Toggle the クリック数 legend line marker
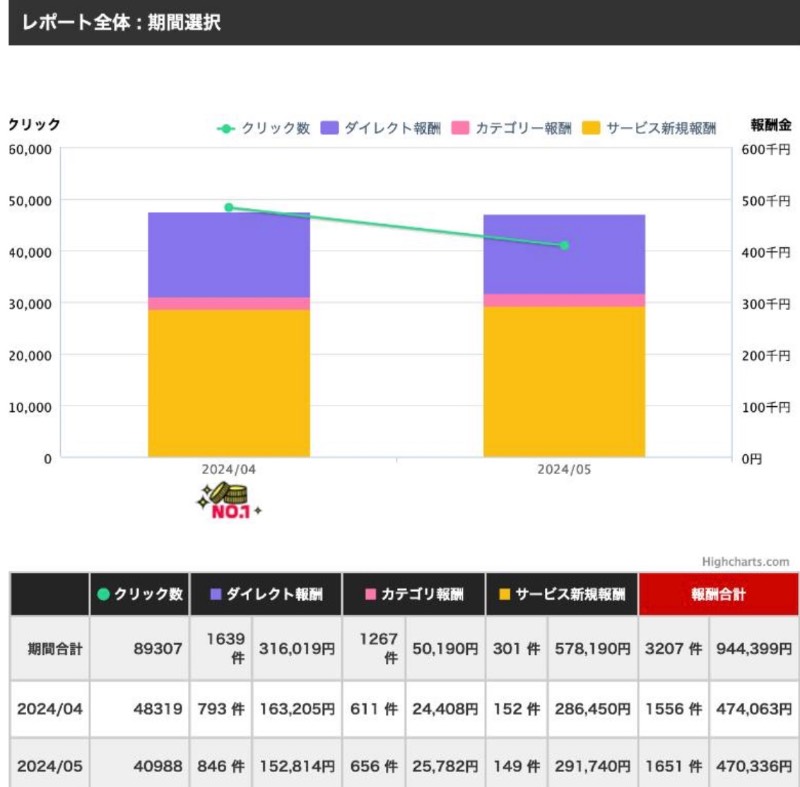800x787 pixels. (x=226, y=129)
